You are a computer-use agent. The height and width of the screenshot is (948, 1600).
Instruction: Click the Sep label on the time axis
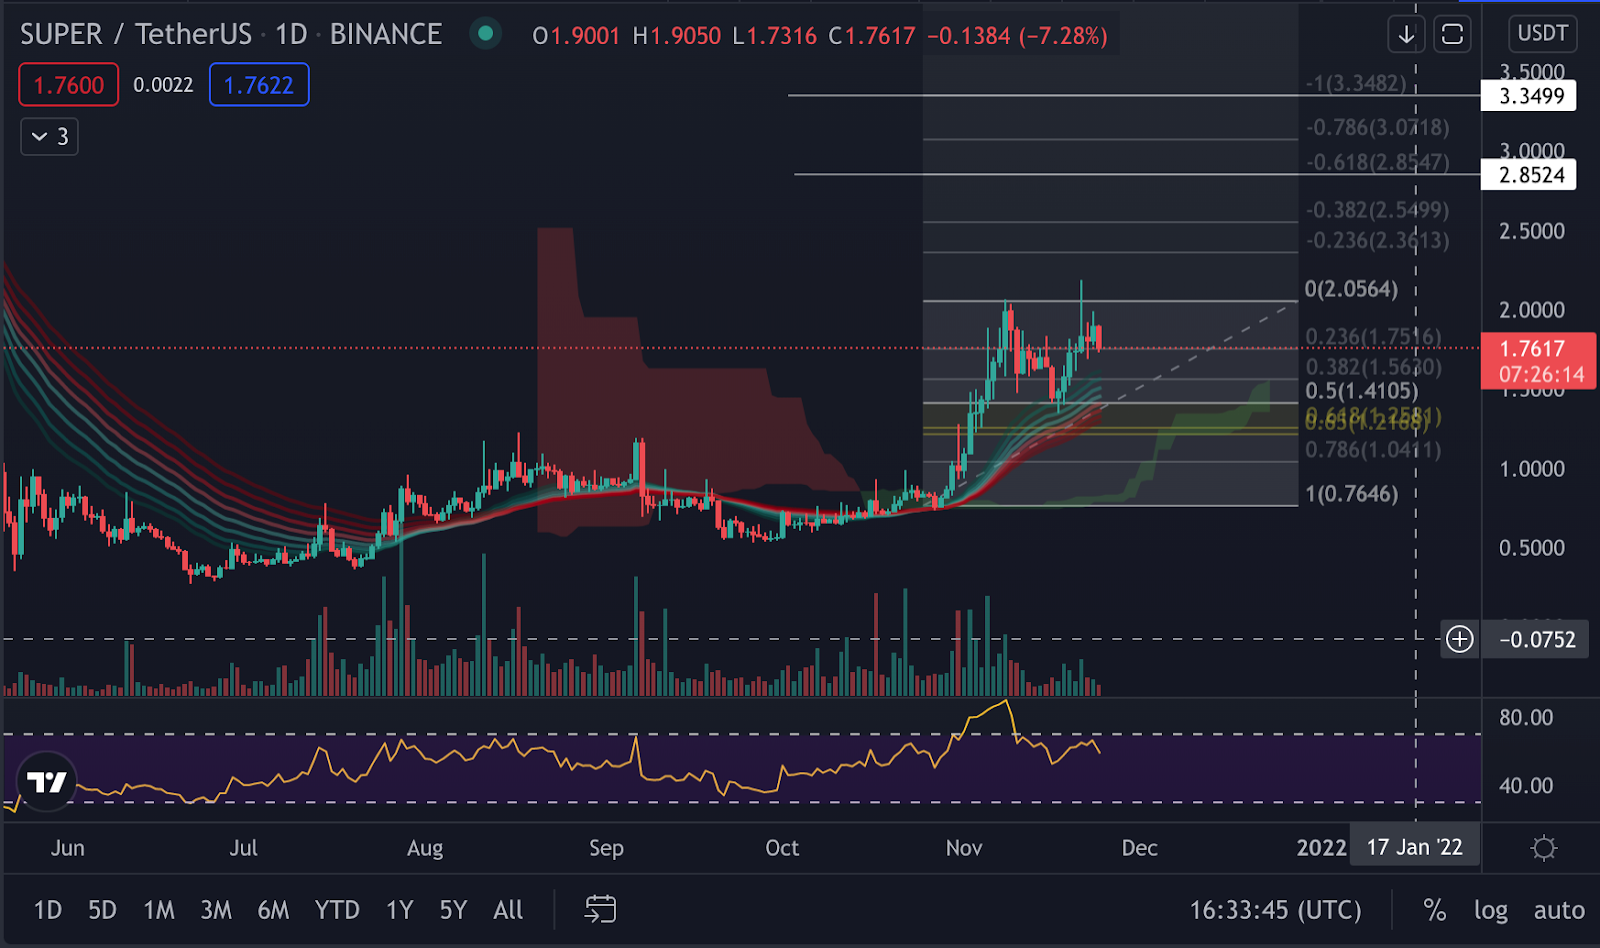[606, 848]
